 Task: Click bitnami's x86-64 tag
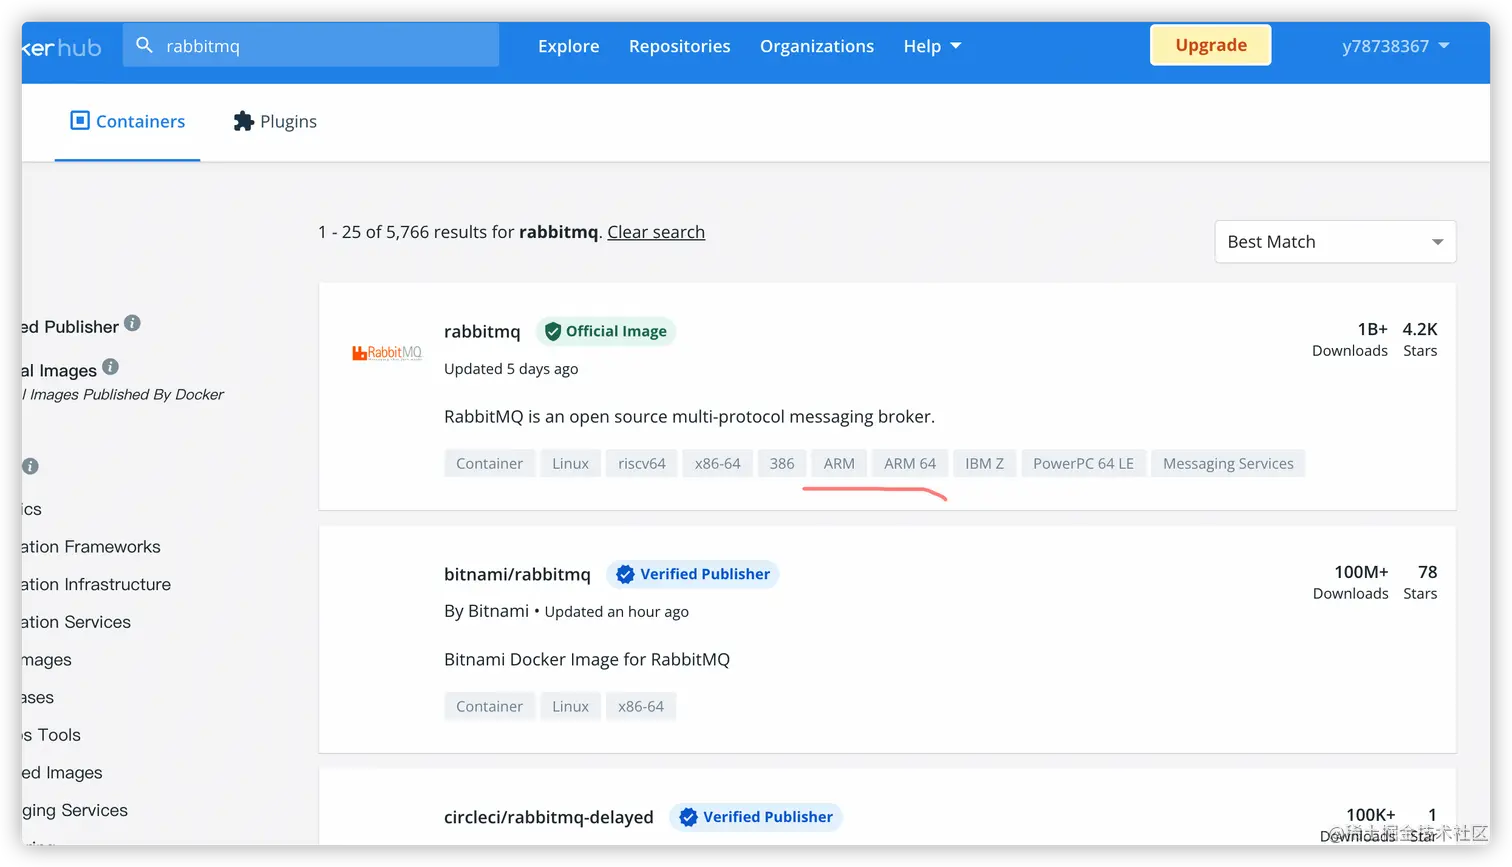pyautogui.click(x=641, y=706)
